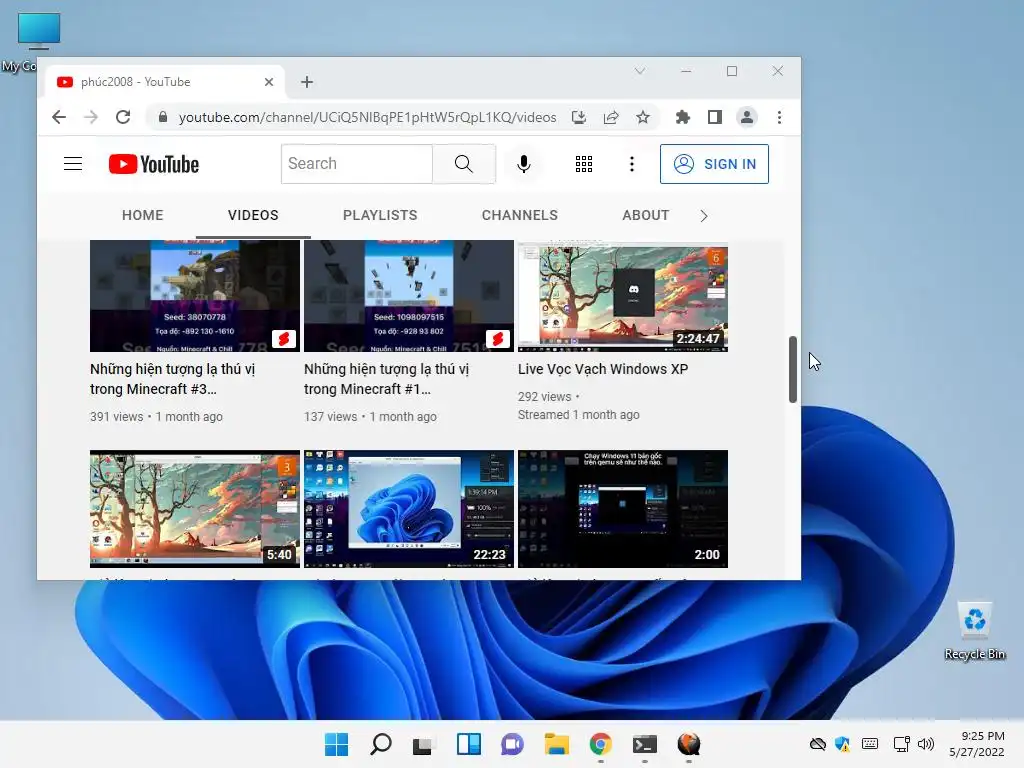Open Chat on the taskbar
The image size is (1024, 768).
(512, 744)
